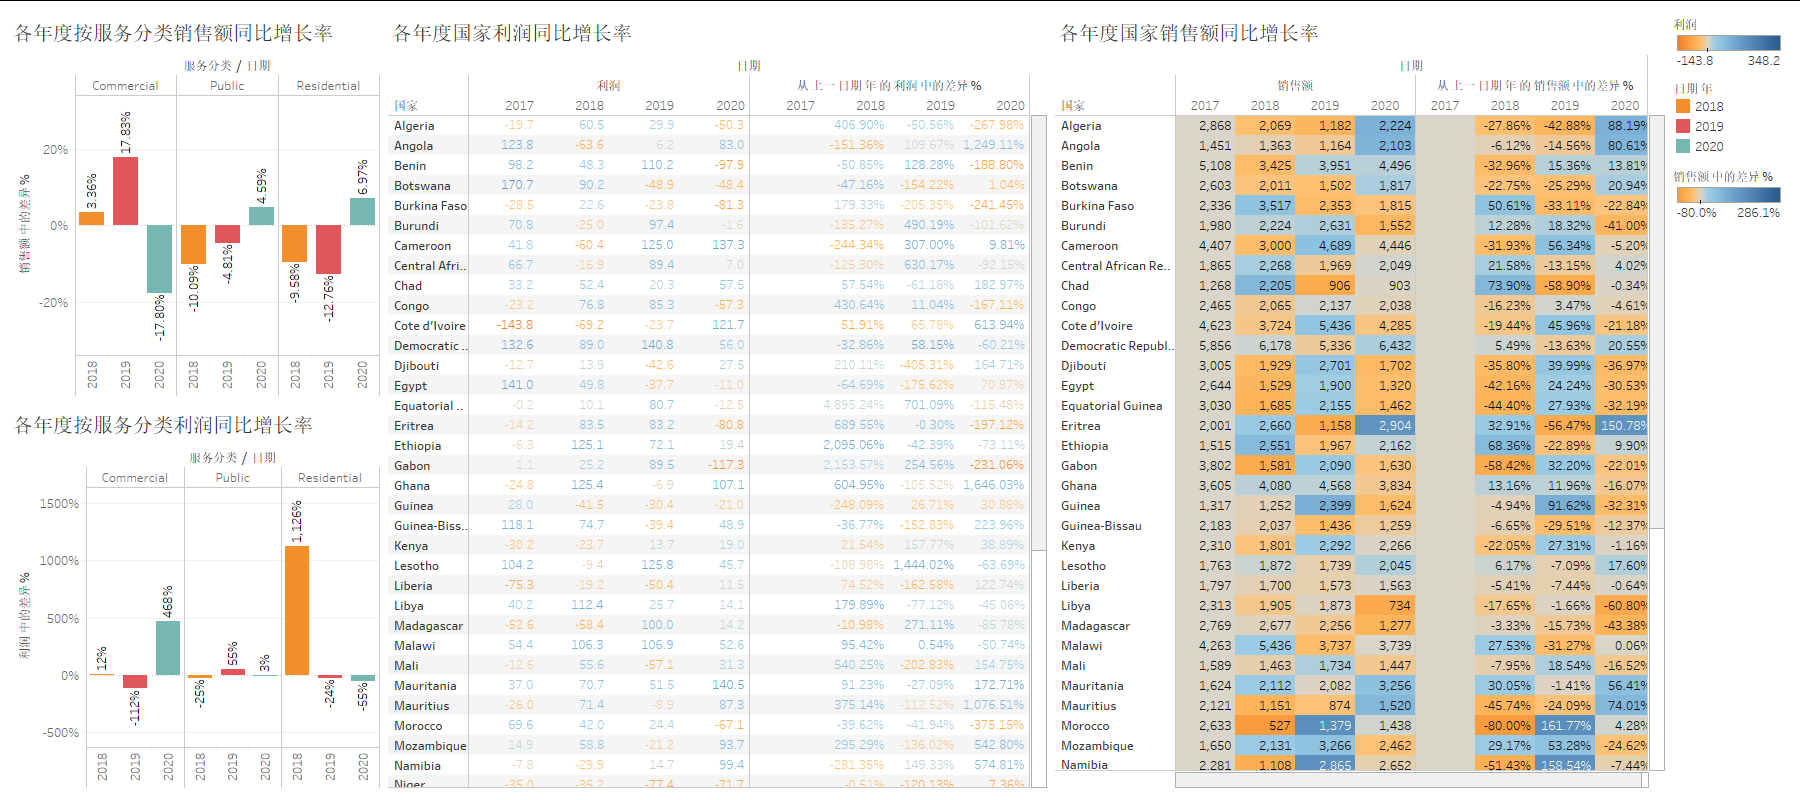Click the 利润 gradient color legend bar

pyautogui.click(x=1728, y=43)
